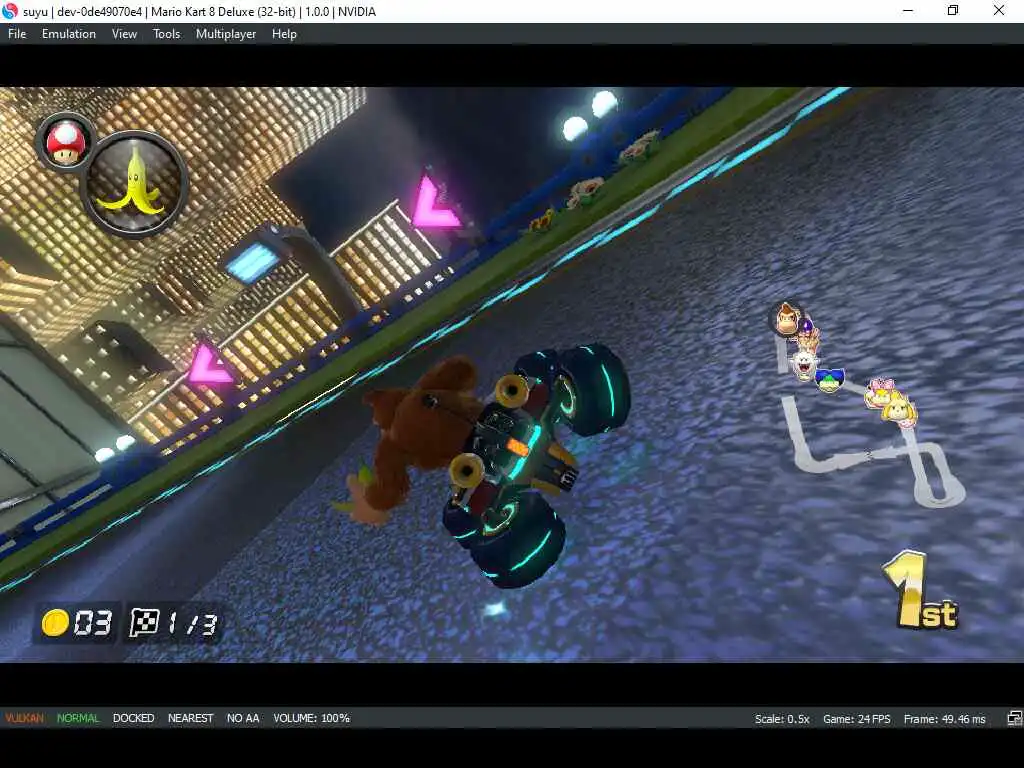The image size is (1024, 768).
Task: Toggle the NO AA anti-aliasing button
Action: 243,718
